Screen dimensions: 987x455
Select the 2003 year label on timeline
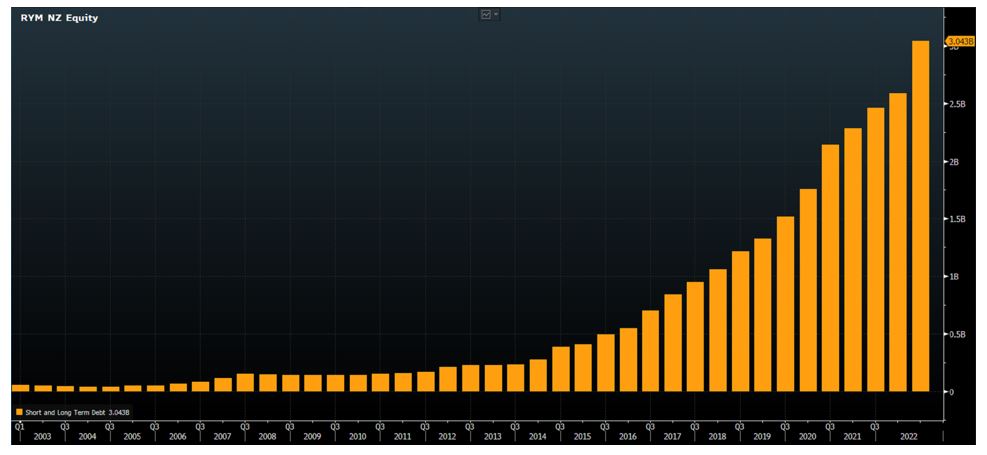41,437
